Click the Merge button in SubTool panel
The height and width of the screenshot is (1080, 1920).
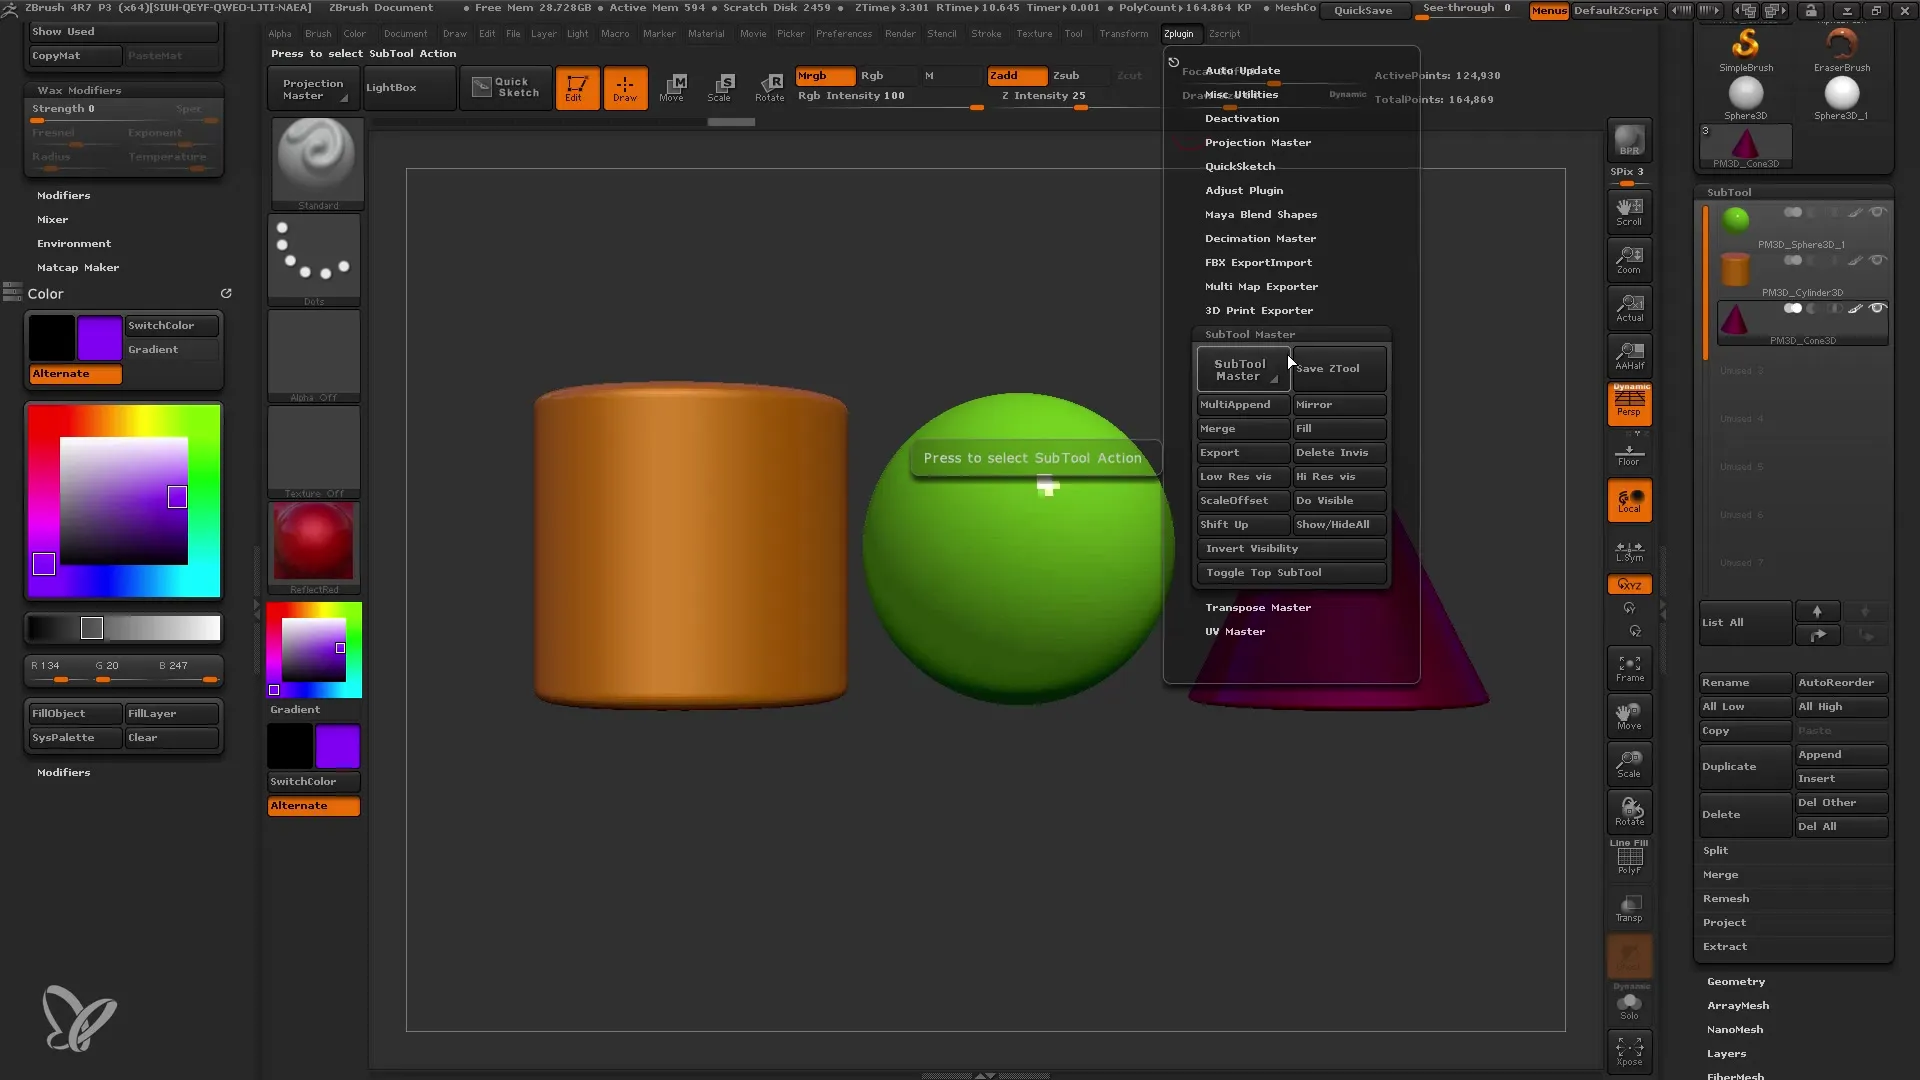tap(1720, 873)
